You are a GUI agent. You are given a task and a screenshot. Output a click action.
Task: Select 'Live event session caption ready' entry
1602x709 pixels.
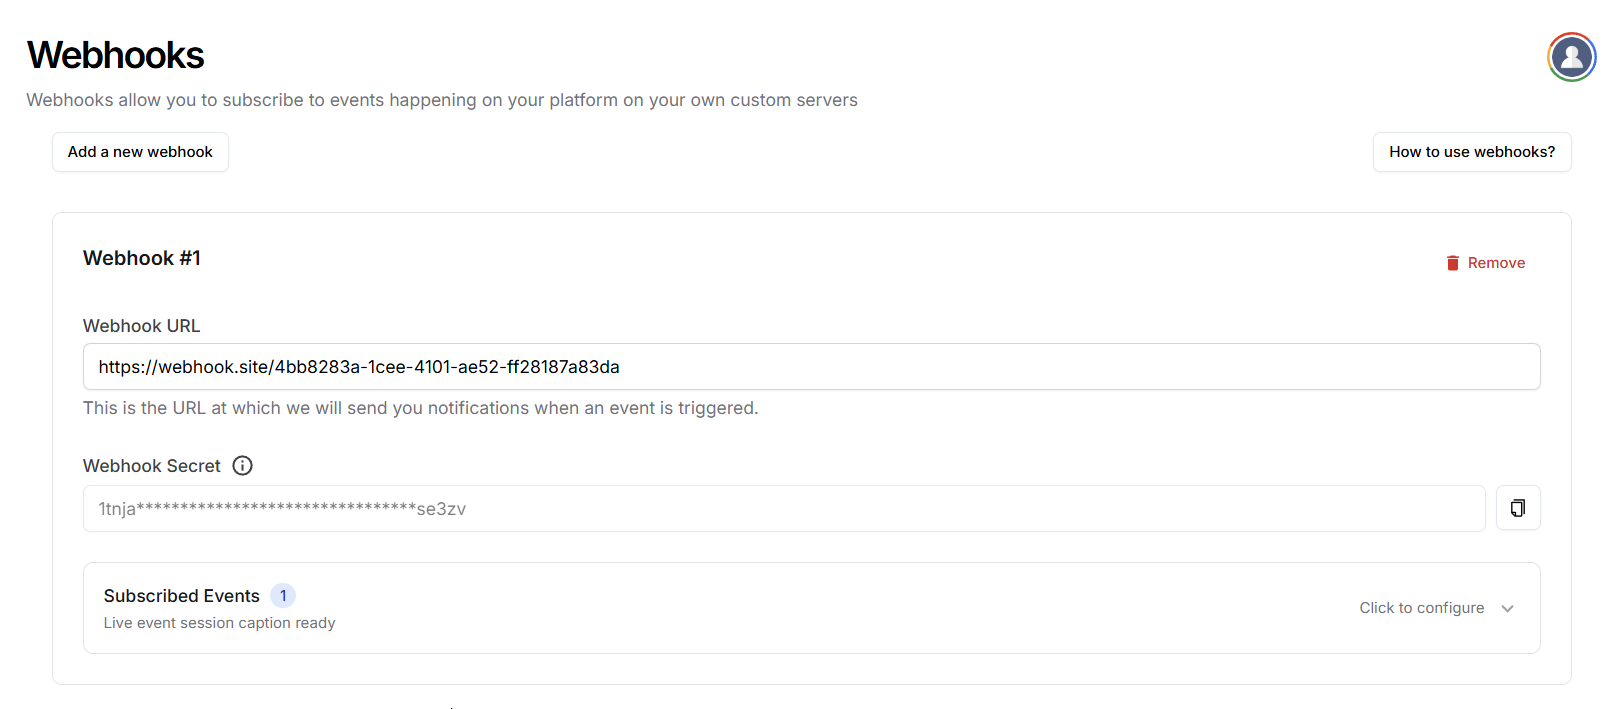point(219,622)
